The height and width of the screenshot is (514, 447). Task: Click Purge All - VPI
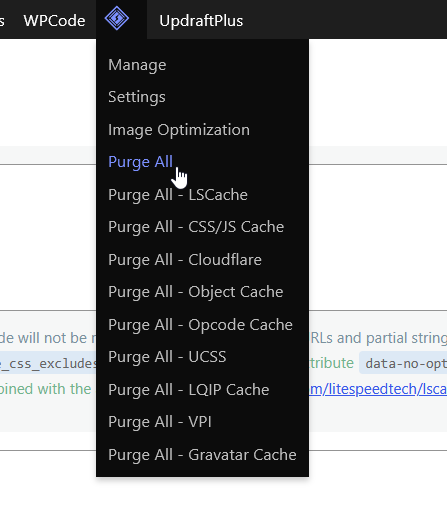click(x=160, y=422)
